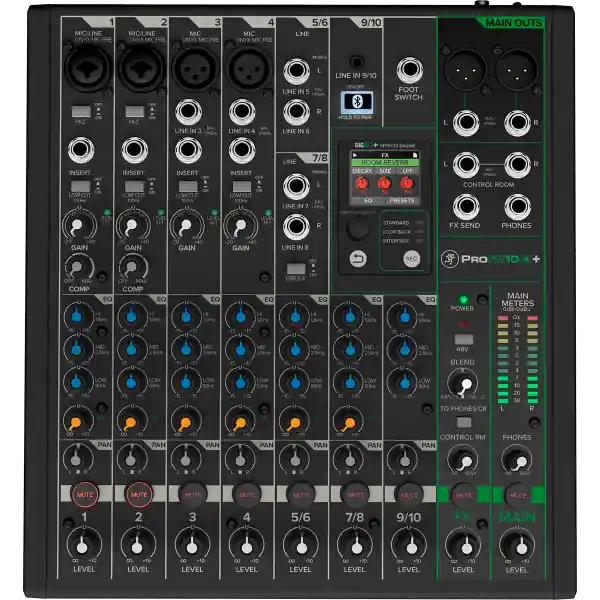600x600 pixels.
Task: Toggle the channel 4 LOW CUT switch
Action: (242, 186)
